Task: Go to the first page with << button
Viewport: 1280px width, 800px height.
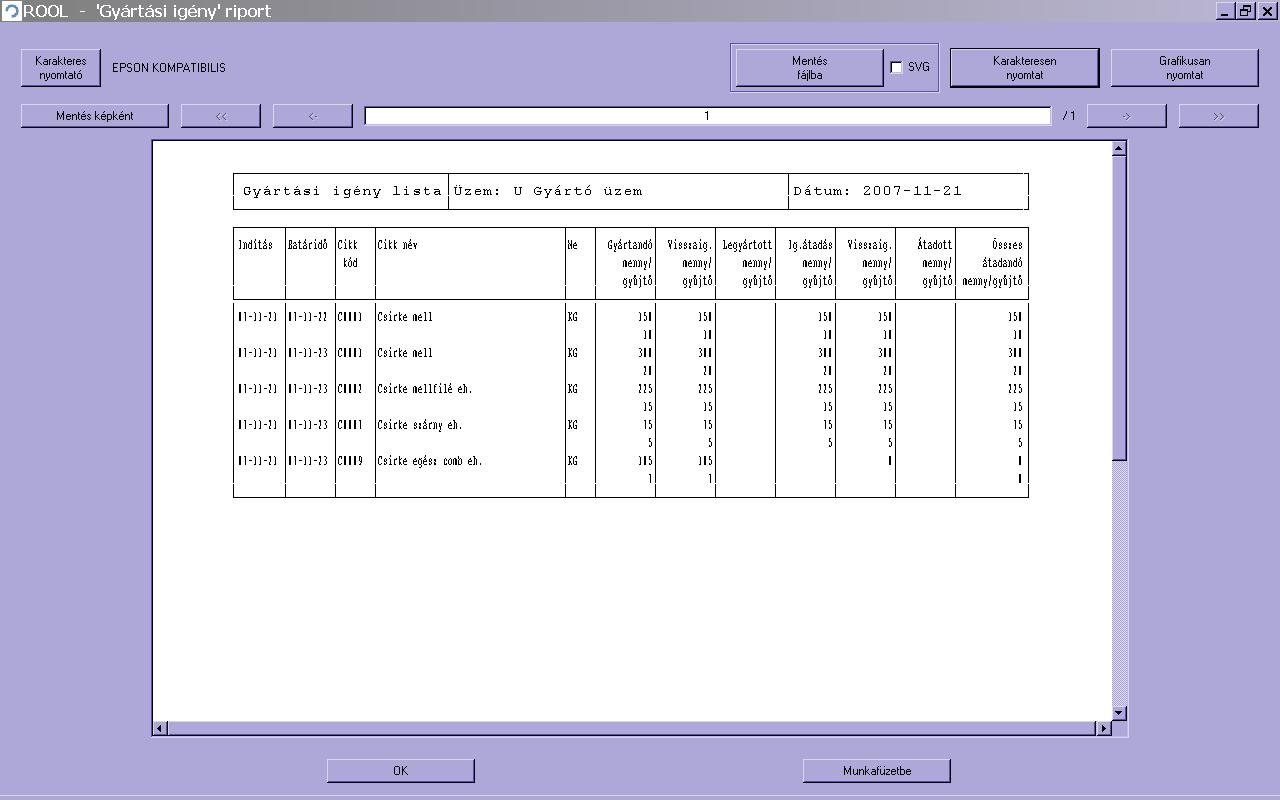Action: [x=221, y=116]
